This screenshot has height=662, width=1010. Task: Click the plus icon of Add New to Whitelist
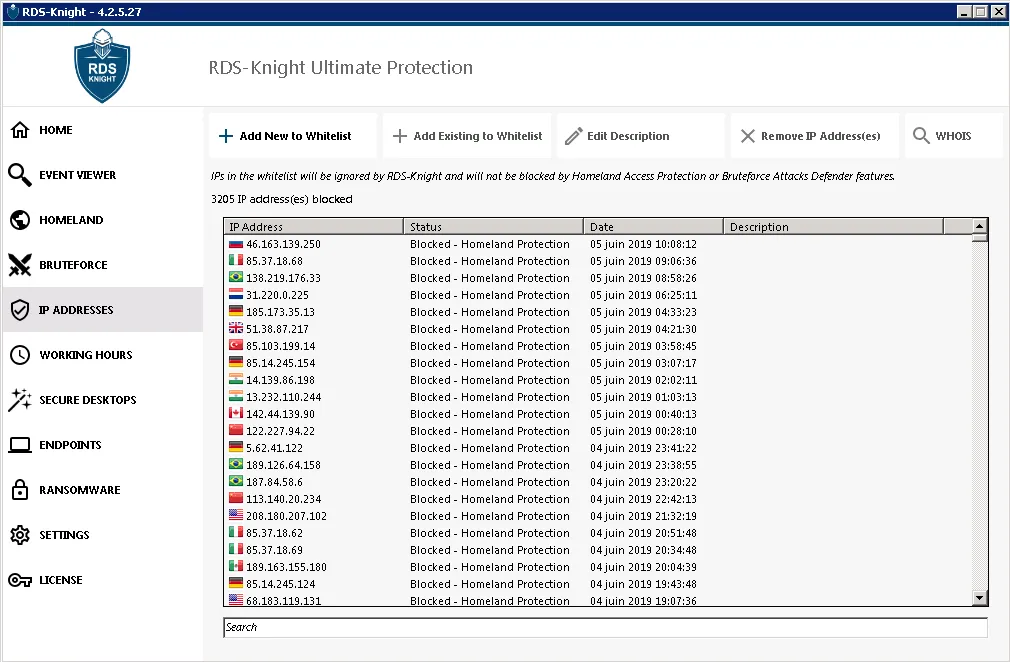tap(225, 136)
